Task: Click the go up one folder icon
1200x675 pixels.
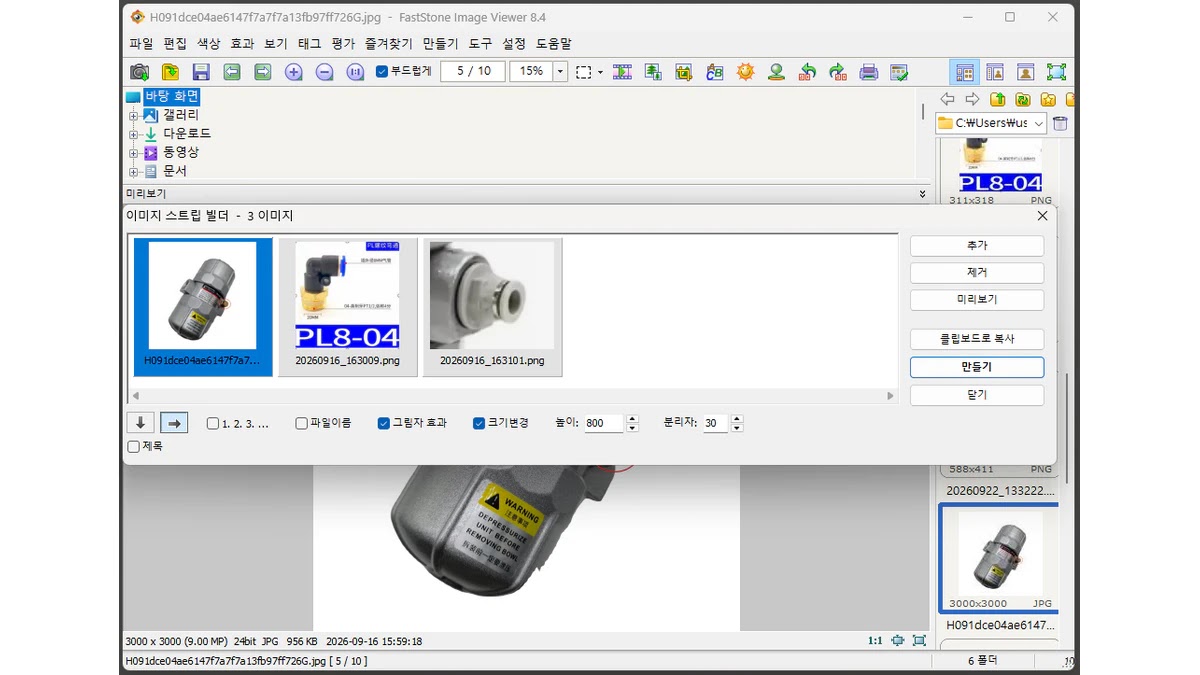Action: pyautogui.click(x=998, y=99)
